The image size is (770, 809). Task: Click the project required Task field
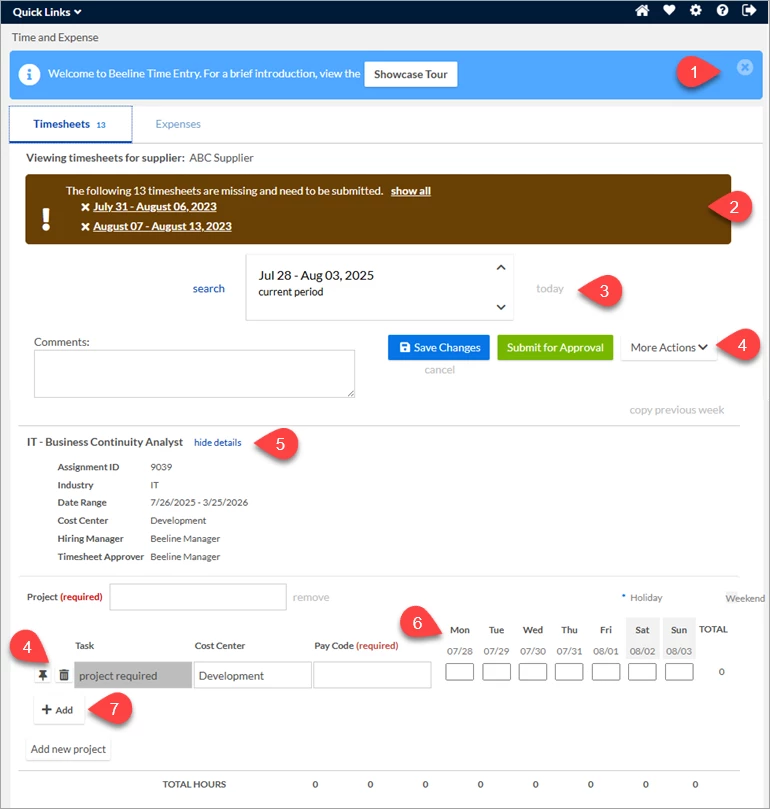pyautogui.click(x=133, y=675)
